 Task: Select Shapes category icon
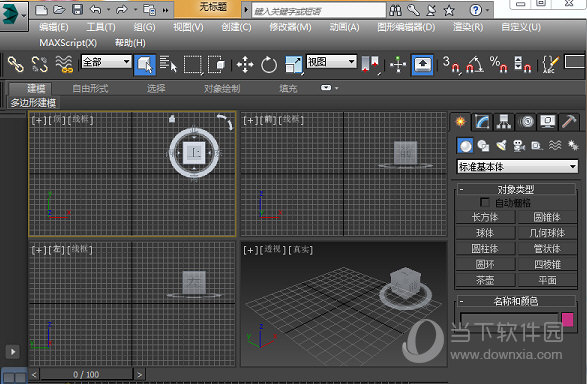483,146
